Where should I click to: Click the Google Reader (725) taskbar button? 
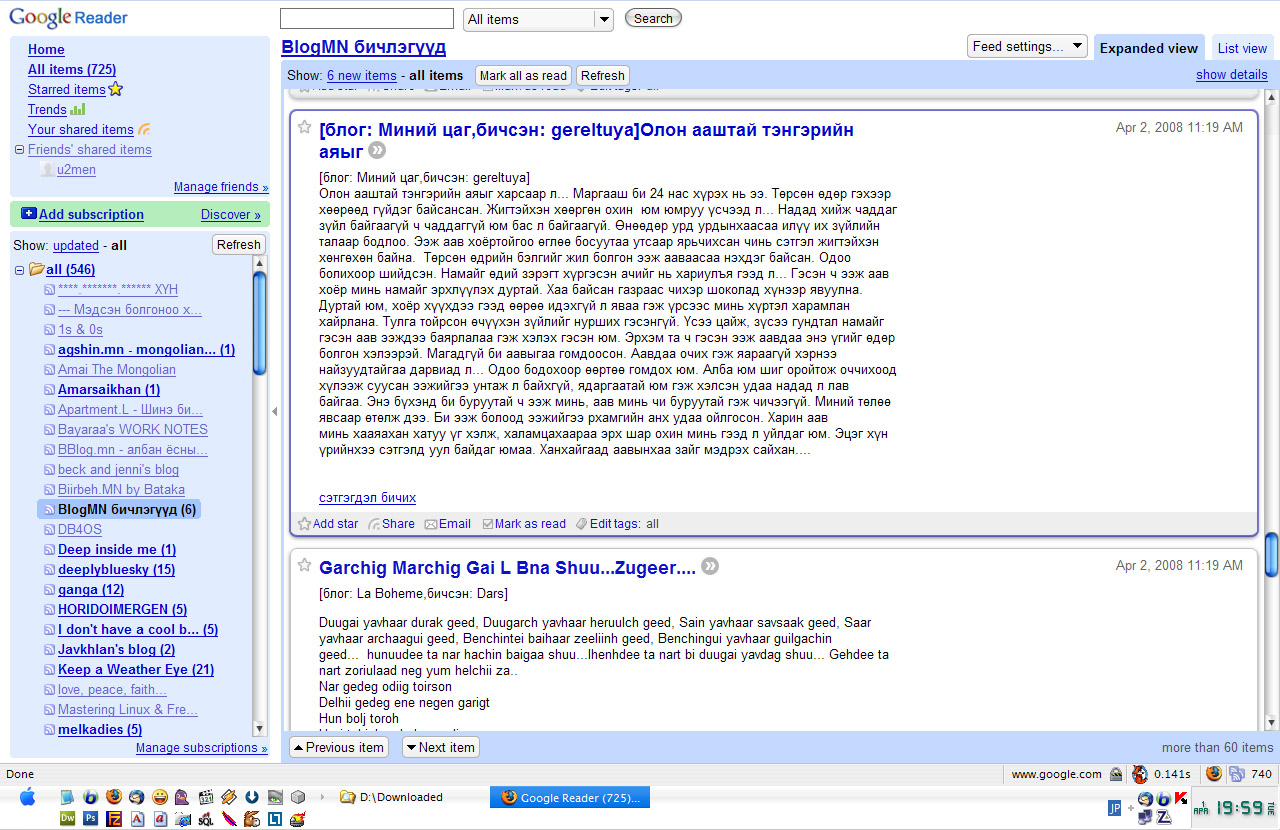click(x=570, y=797)
